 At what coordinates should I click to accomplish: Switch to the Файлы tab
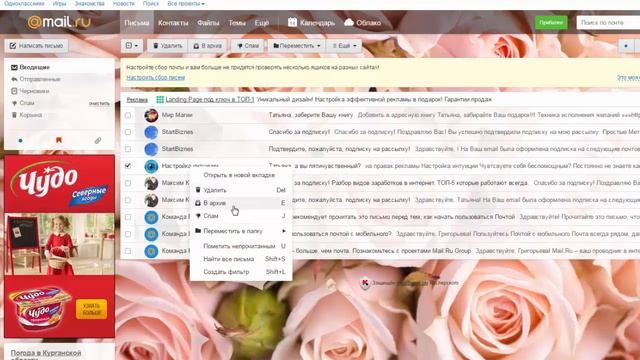[208, 22]
